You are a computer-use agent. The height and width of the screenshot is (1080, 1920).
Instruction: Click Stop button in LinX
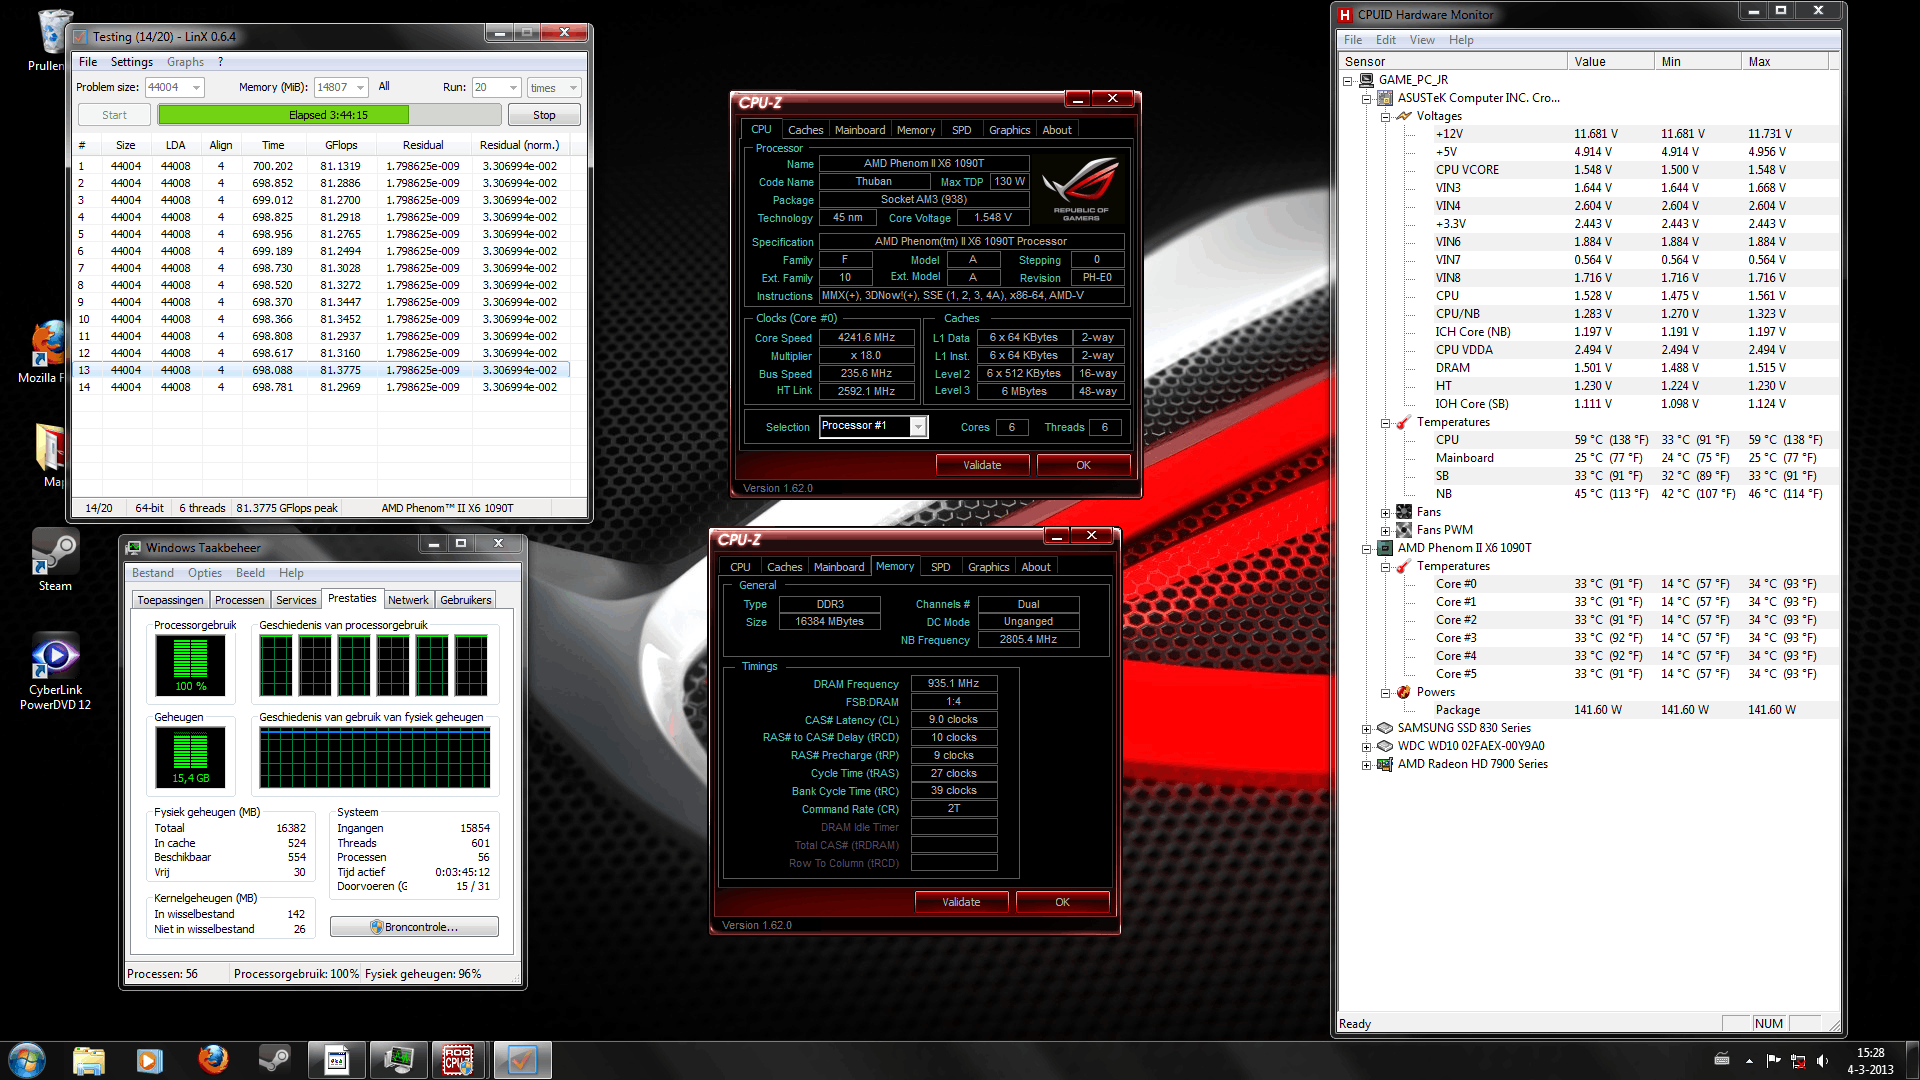(544, 115)
